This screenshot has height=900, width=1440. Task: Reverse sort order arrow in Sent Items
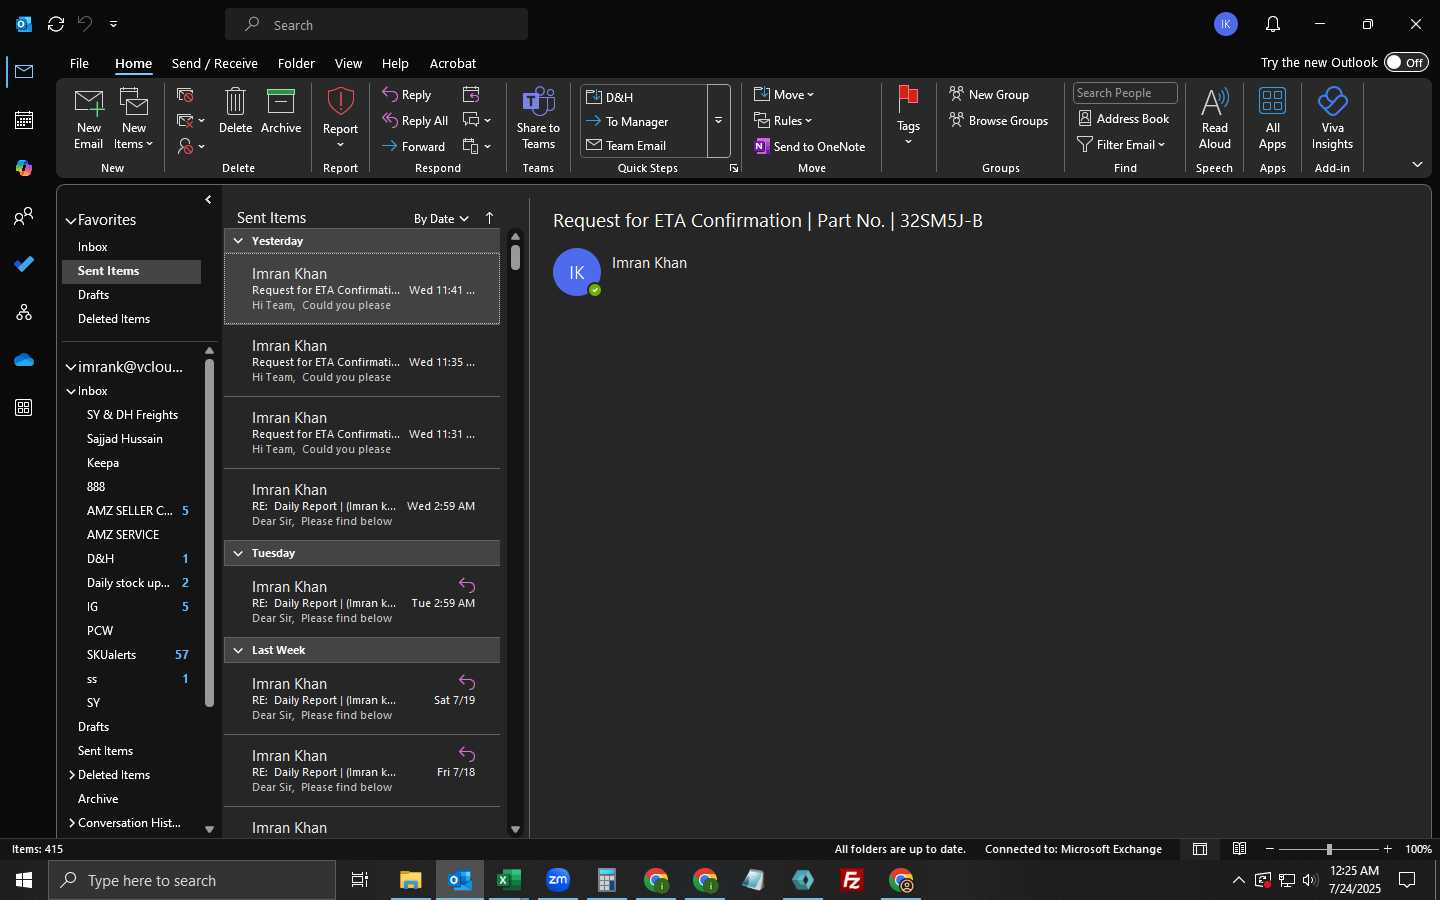point(489,218)
